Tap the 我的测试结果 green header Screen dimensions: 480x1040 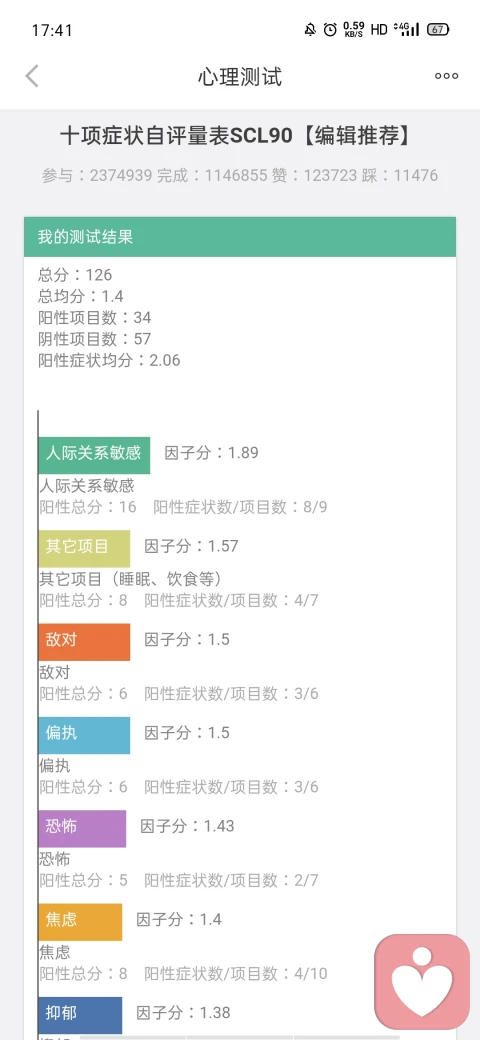(x=240, y=237)
